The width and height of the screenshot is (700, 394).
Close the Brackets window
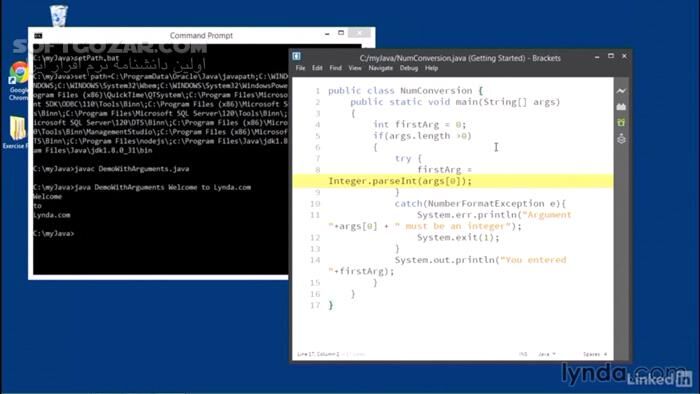624,56
